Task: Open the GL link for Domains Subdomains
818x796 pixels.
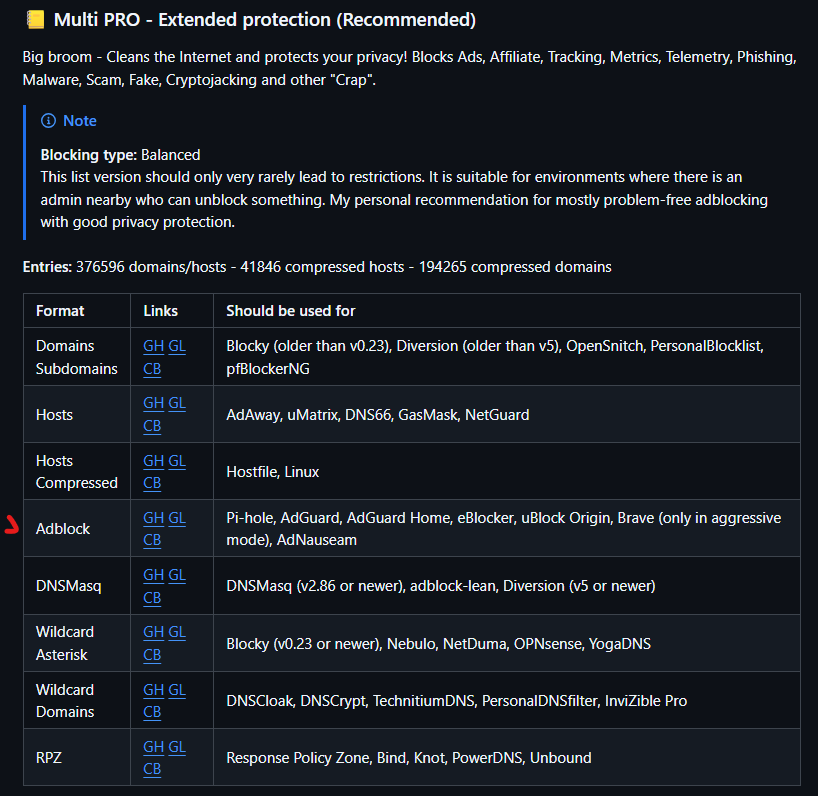Action: 177,345
